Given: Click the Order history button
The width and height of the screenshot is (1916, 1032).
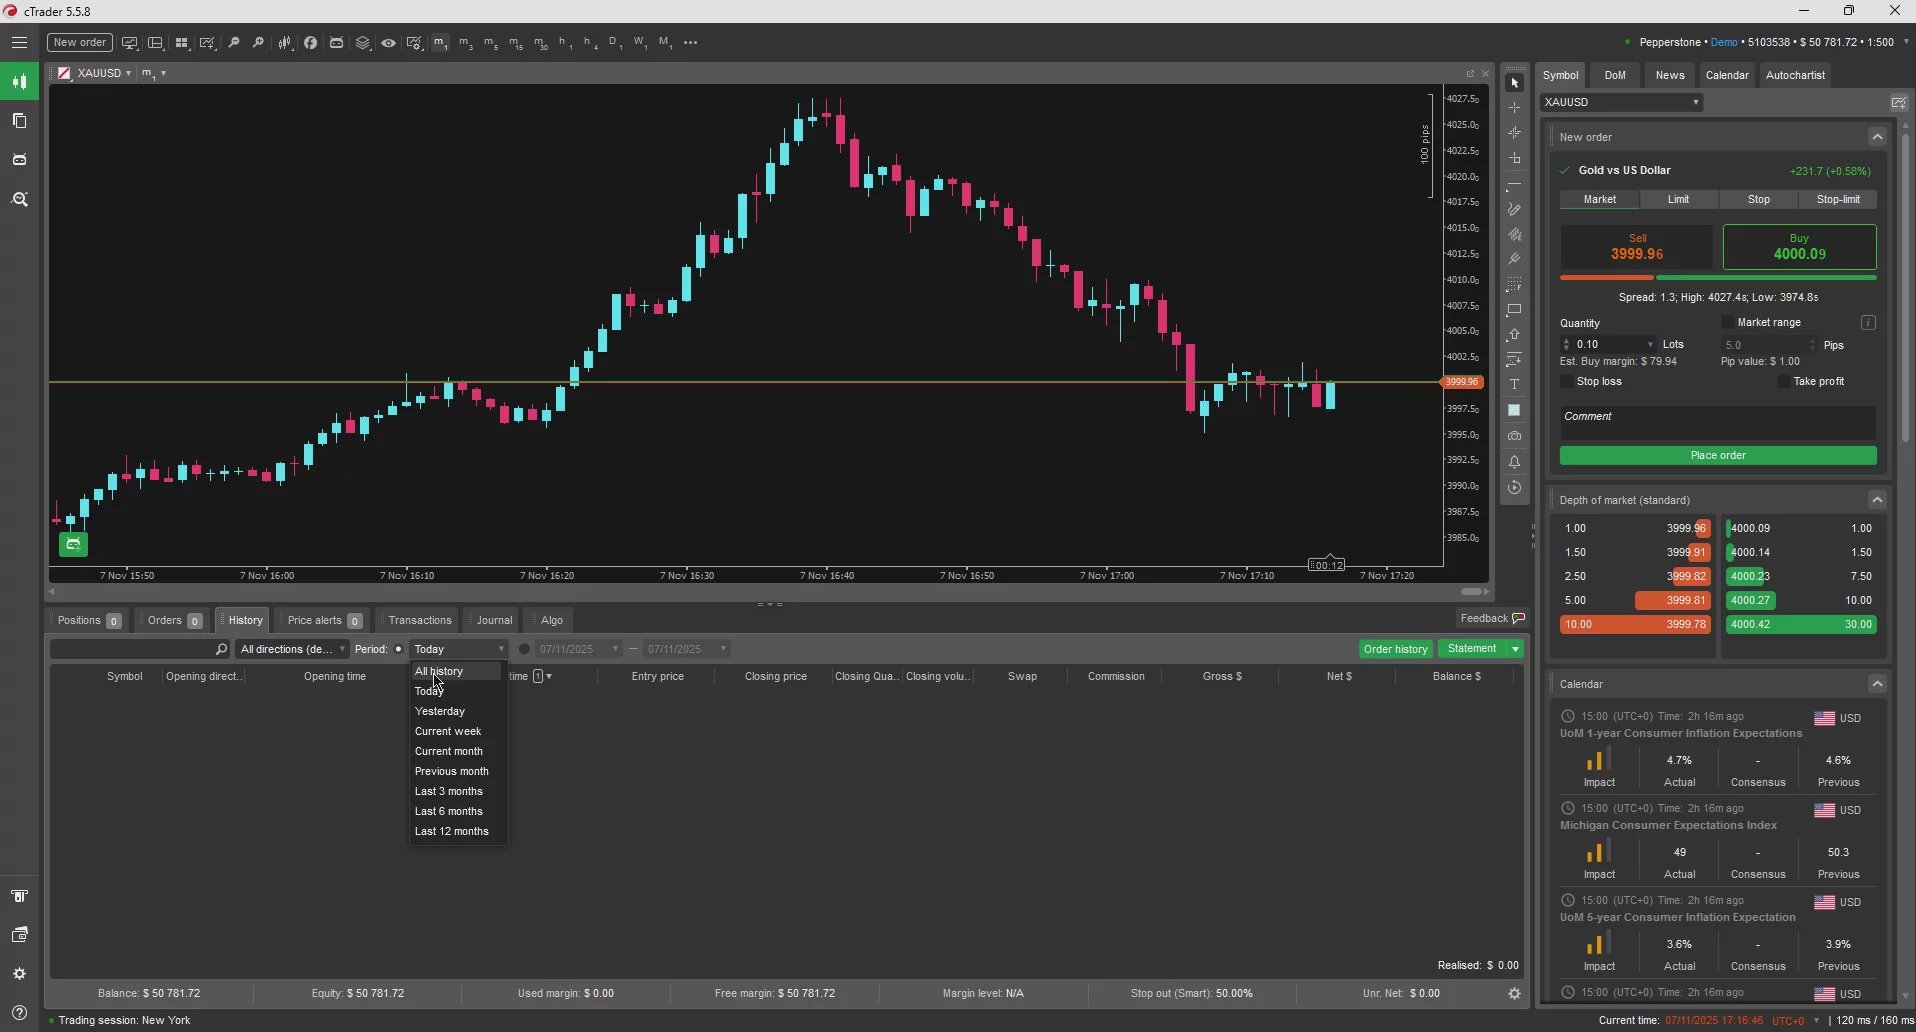Looking at the screenshot, I should tap(1395, 649).
